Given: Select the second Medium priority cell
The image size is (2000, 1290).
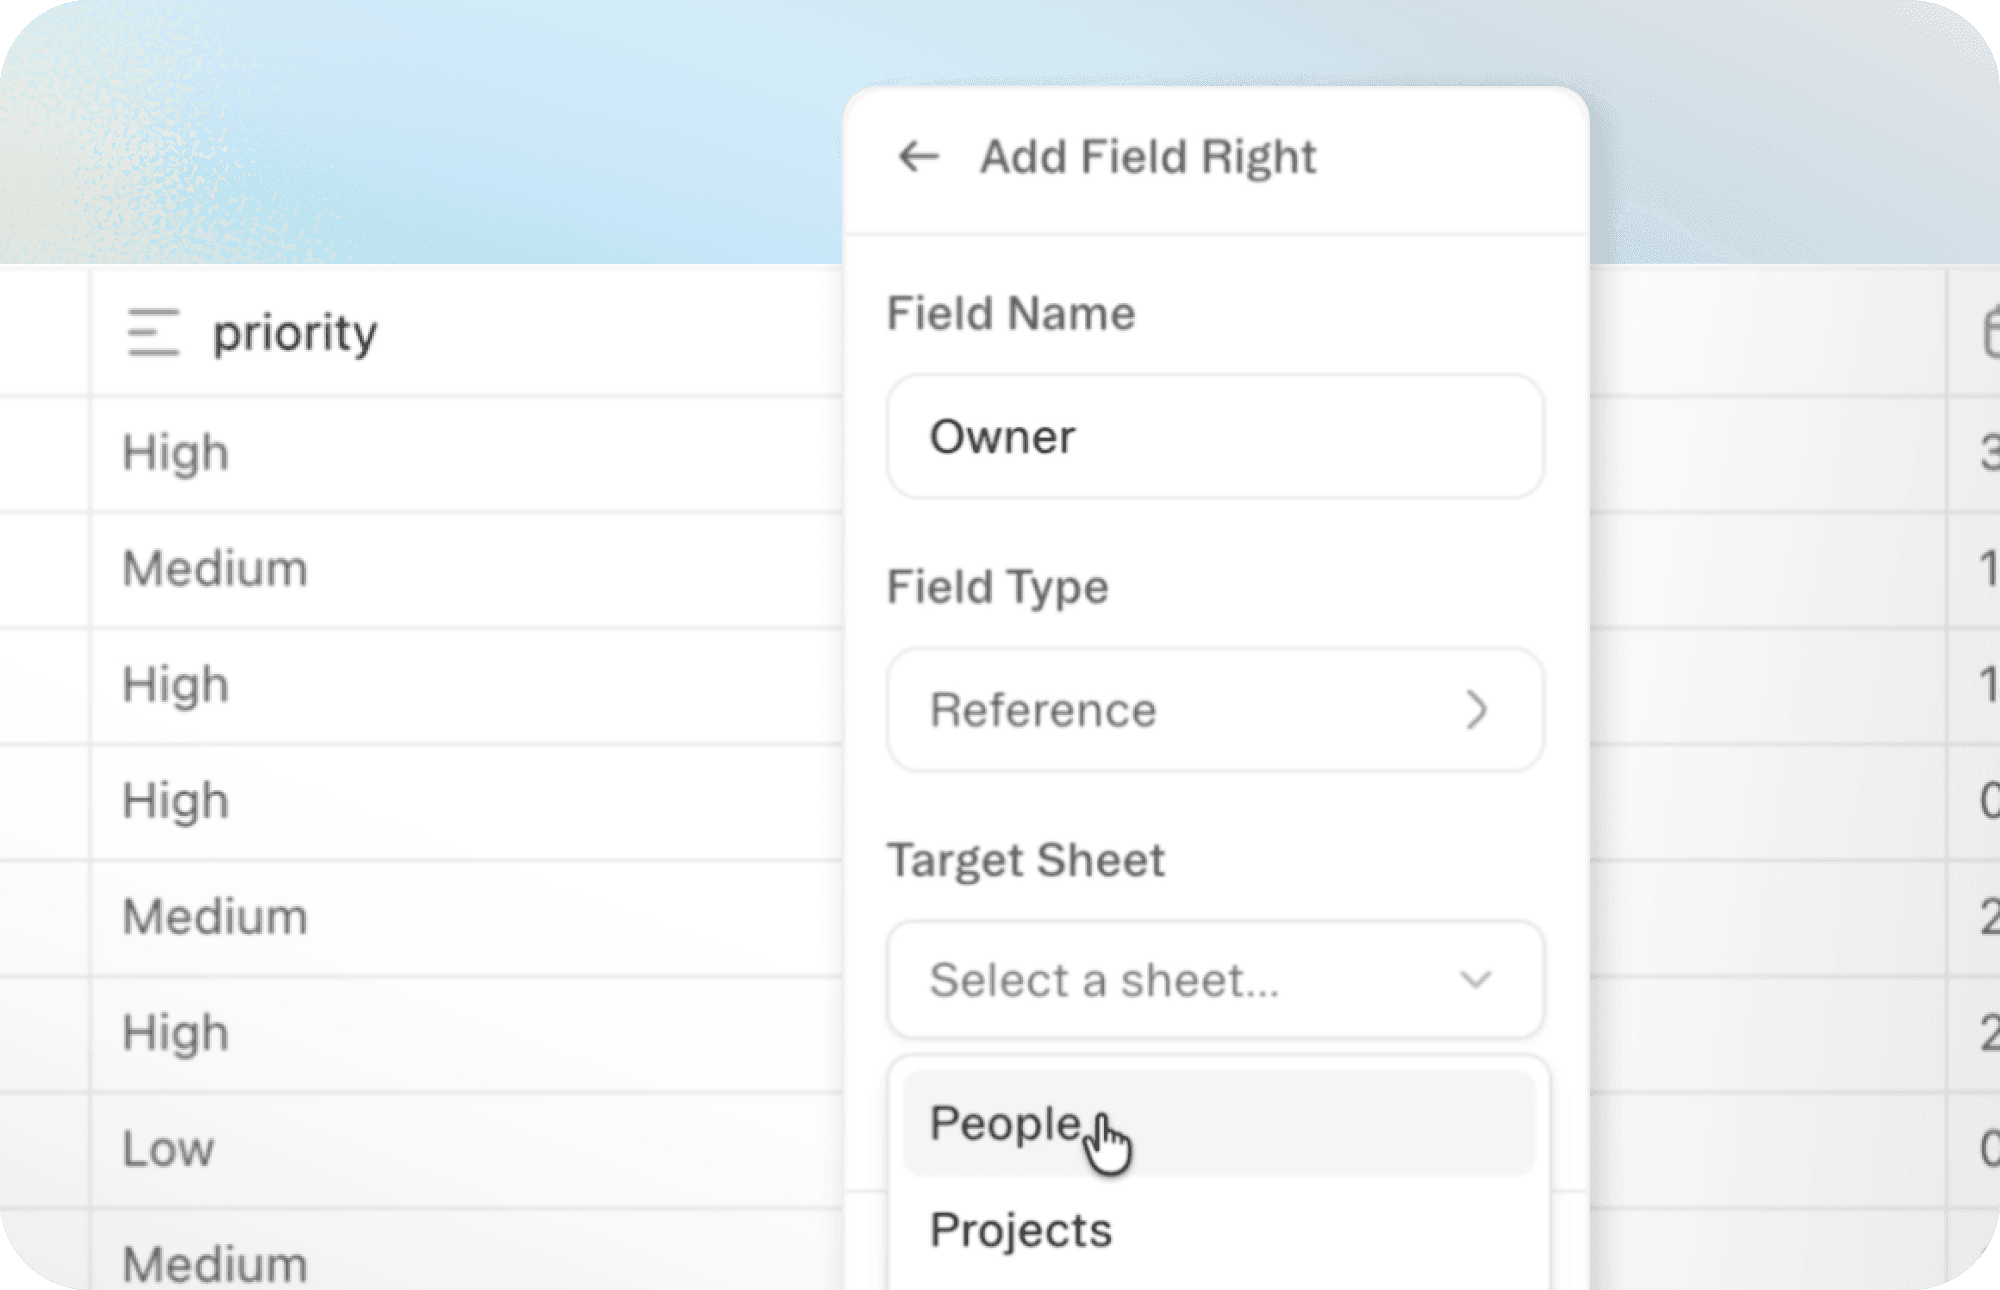Looking at the screenshot, I should point(215,917).
